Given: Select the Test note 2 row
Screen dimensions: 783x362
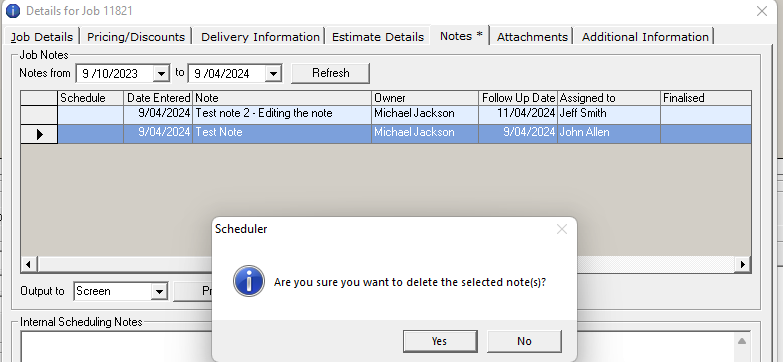Looking at the screenshot, I should point(386,114).
